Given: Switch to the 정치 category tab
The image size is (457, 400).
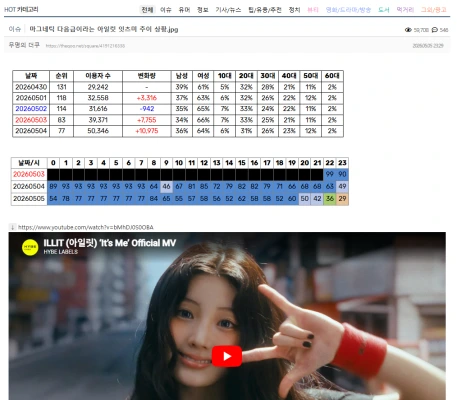Looking at the screenshot, I should point(294,10).
